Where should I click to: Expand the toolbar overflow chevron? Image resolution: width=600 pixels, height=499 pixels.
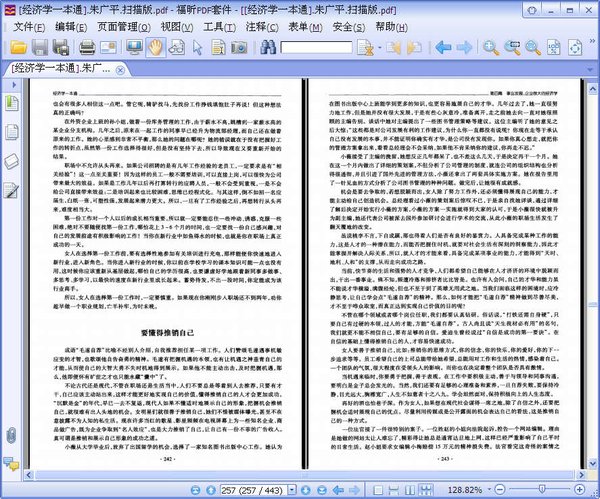592,41
